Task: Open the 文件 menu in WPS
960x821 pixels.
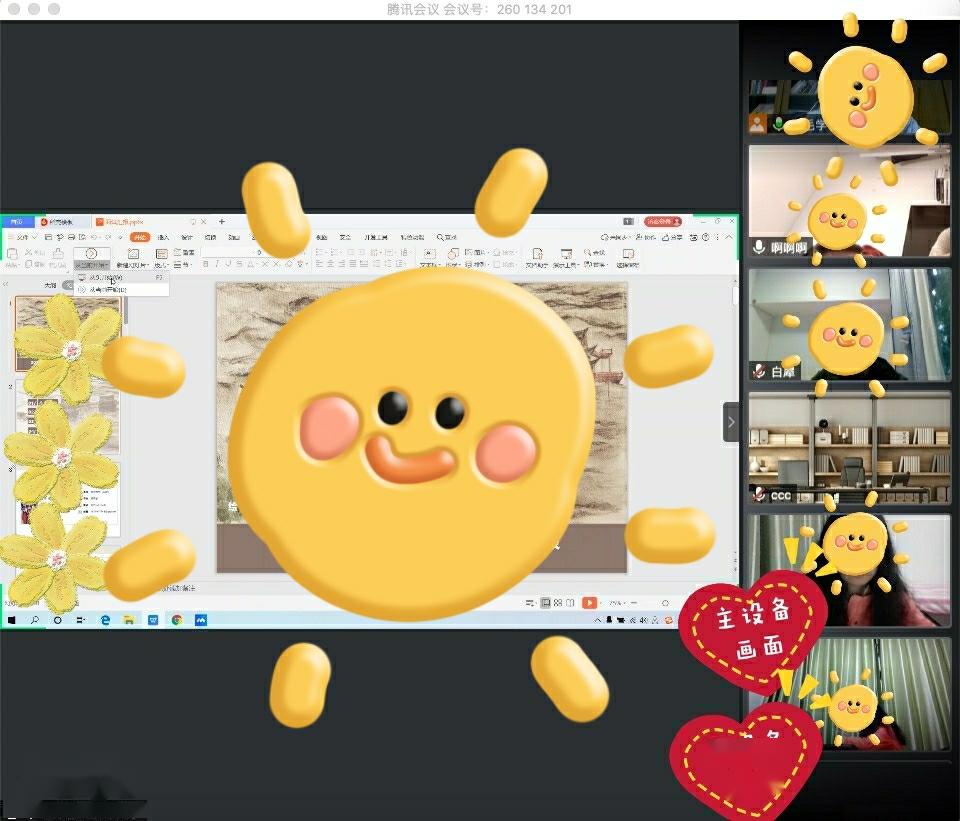Action: 23,237
